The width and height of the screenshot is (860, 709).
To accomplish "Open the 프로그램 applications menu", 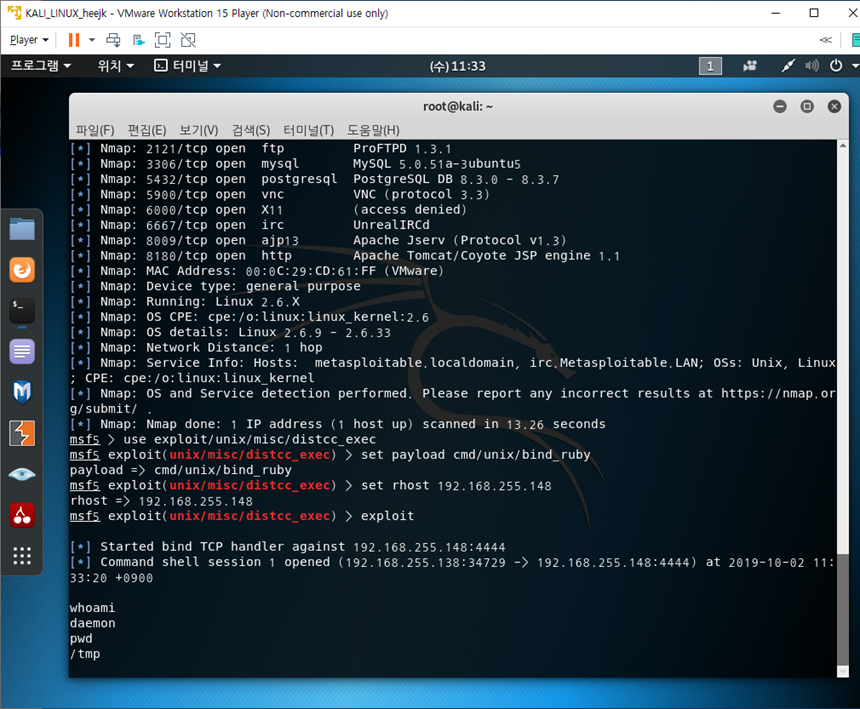I will point(41,66).
